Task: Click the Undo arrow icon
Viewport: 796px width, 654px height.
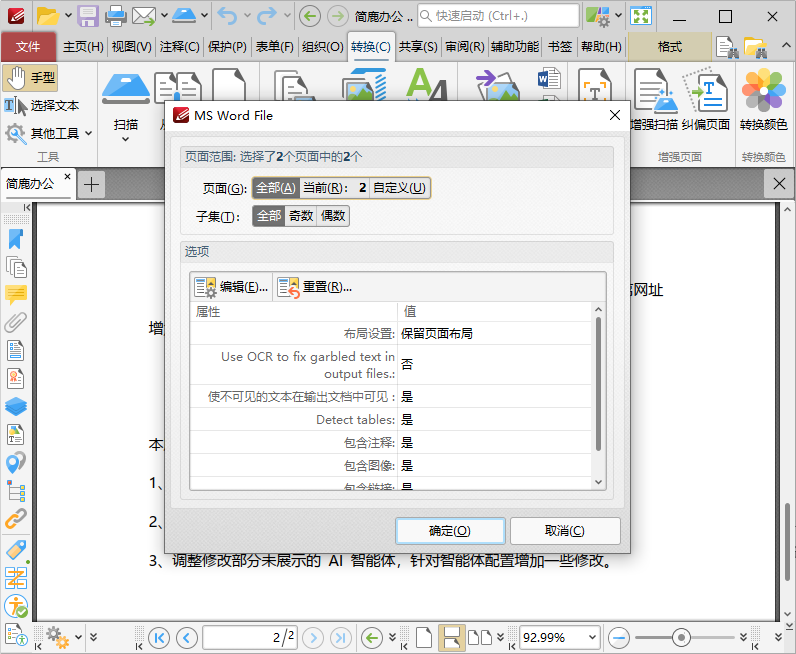Action: (x=227, y=16)
